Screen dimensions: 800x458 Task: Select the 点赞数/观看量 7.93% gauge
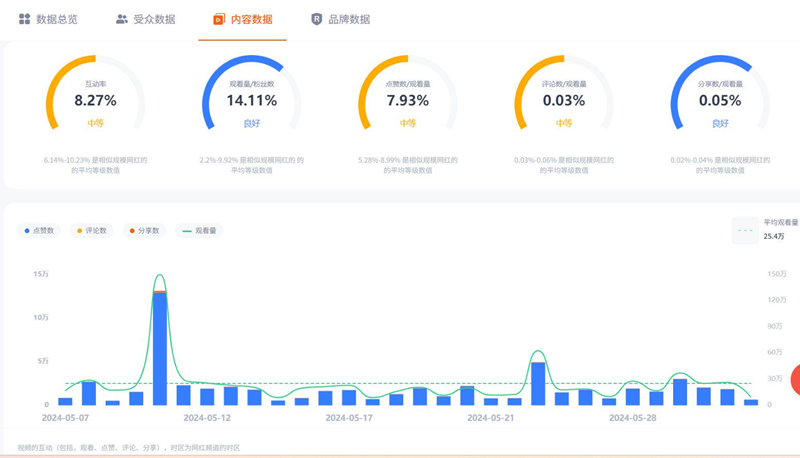pyautogui.click(x=407, y=98)
